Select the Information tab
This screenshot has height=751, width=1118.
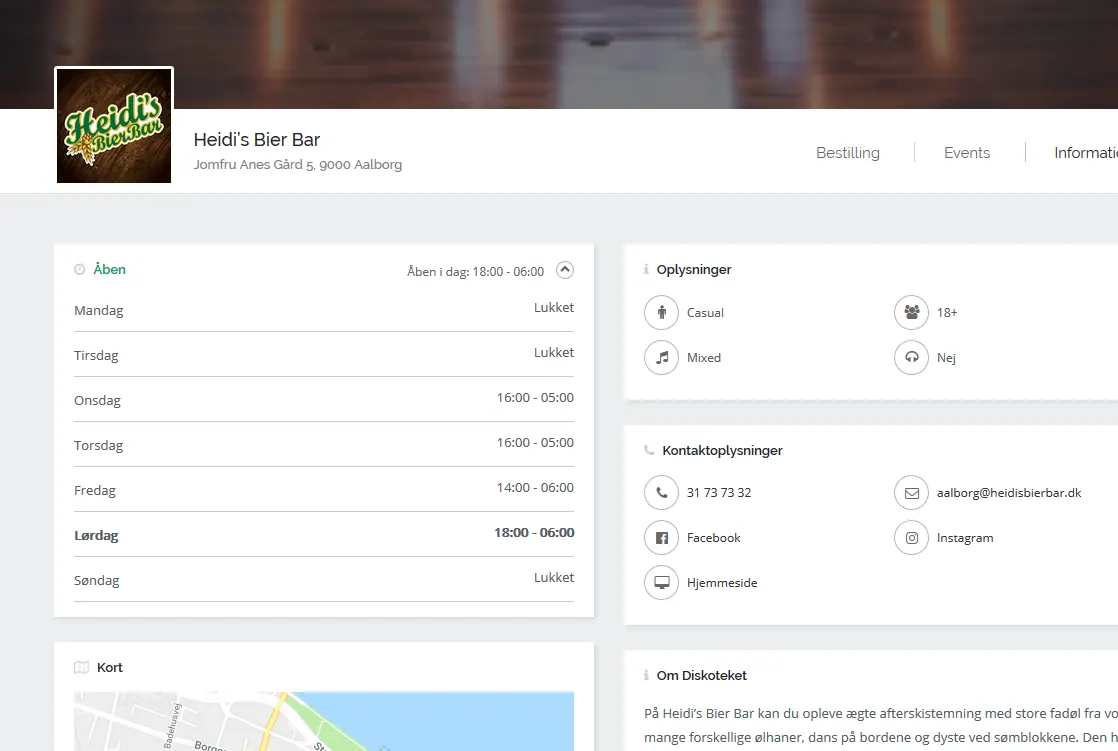point(1086,153)
